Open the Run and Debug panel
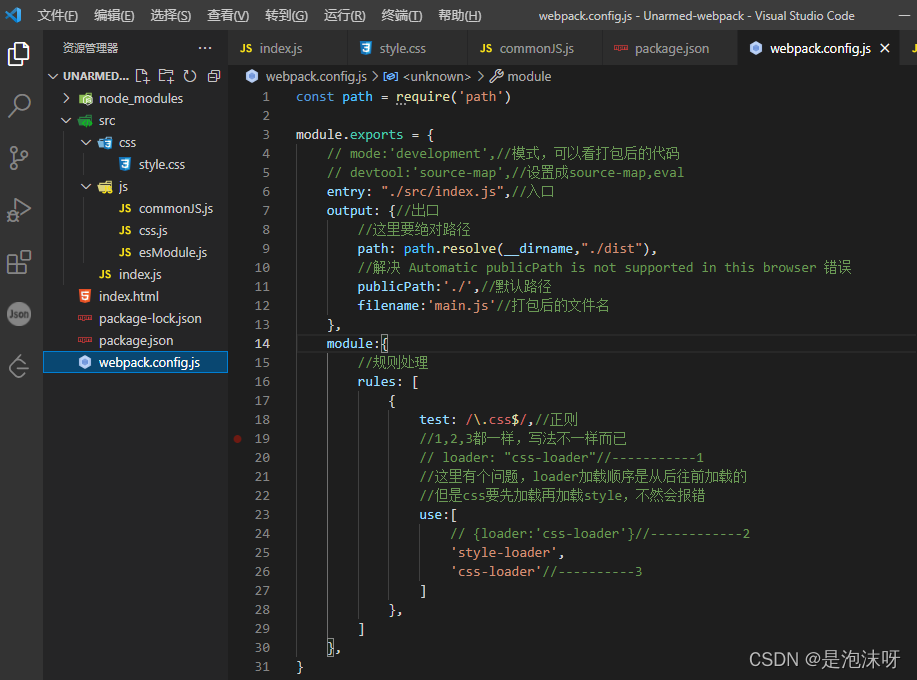 (x=20, y=210)
